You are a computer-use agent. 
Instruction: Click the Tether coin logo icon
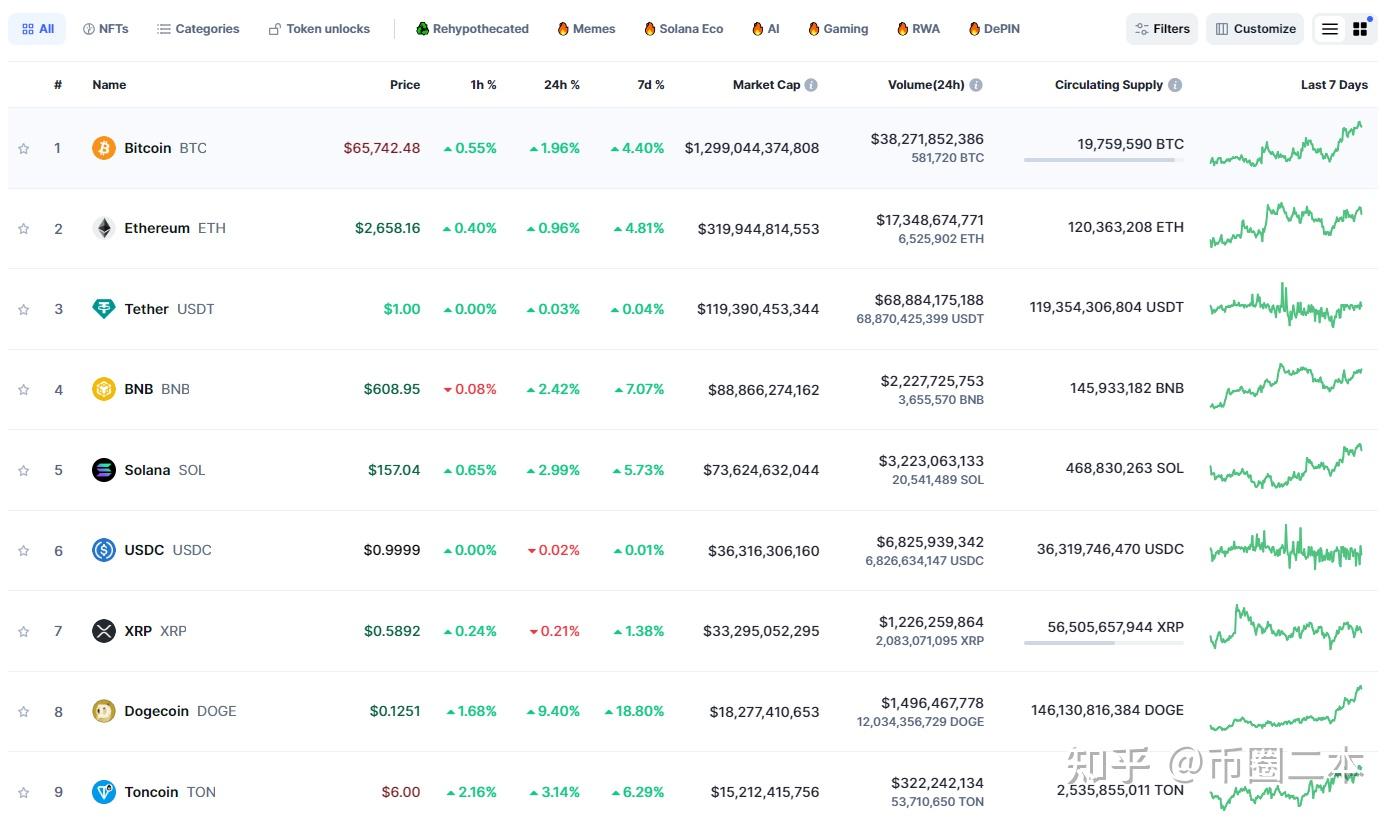(x=104, y=309)
